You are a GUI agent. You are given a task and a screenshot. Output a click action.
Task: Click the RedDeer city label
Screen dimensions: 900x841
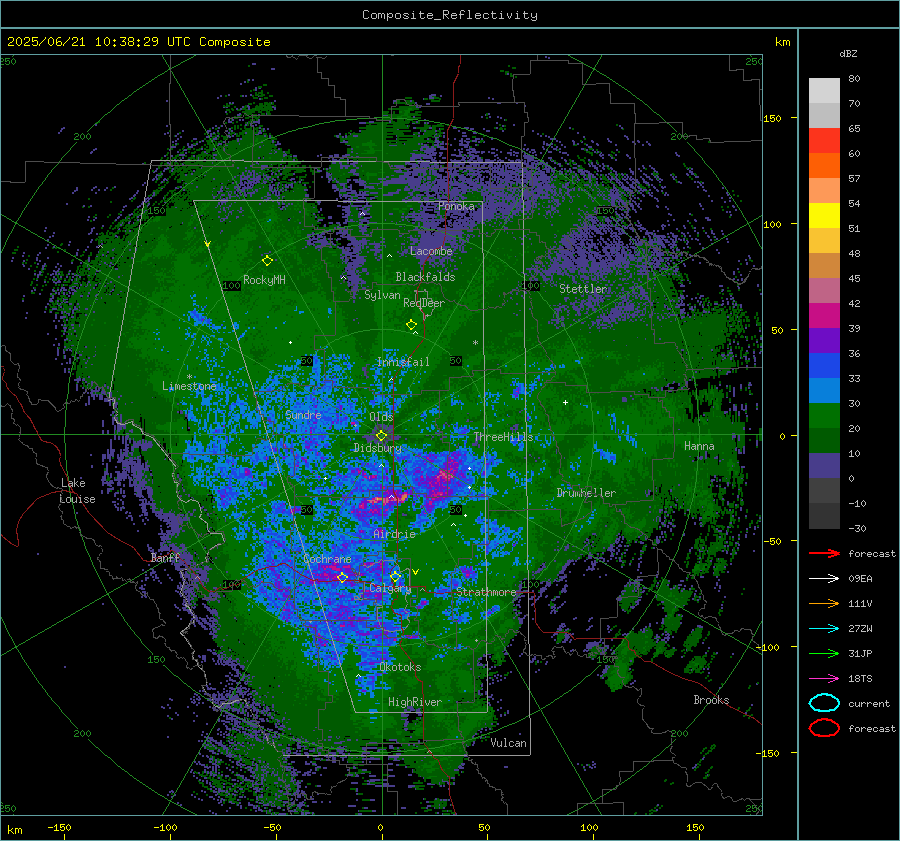point(424,303)
